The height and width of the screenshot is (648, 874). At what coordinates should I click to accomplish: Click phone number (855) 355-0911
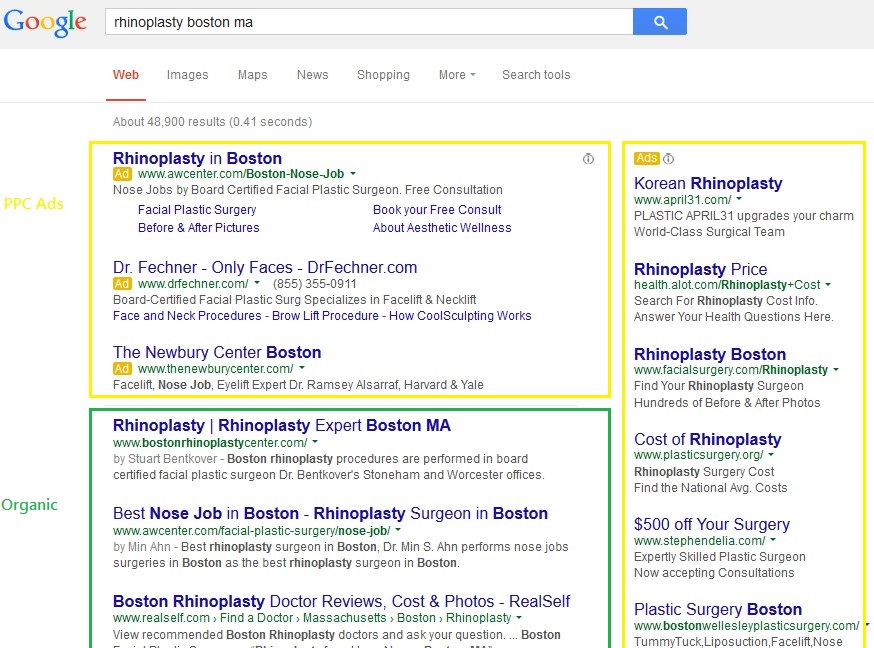pos(314,284)
